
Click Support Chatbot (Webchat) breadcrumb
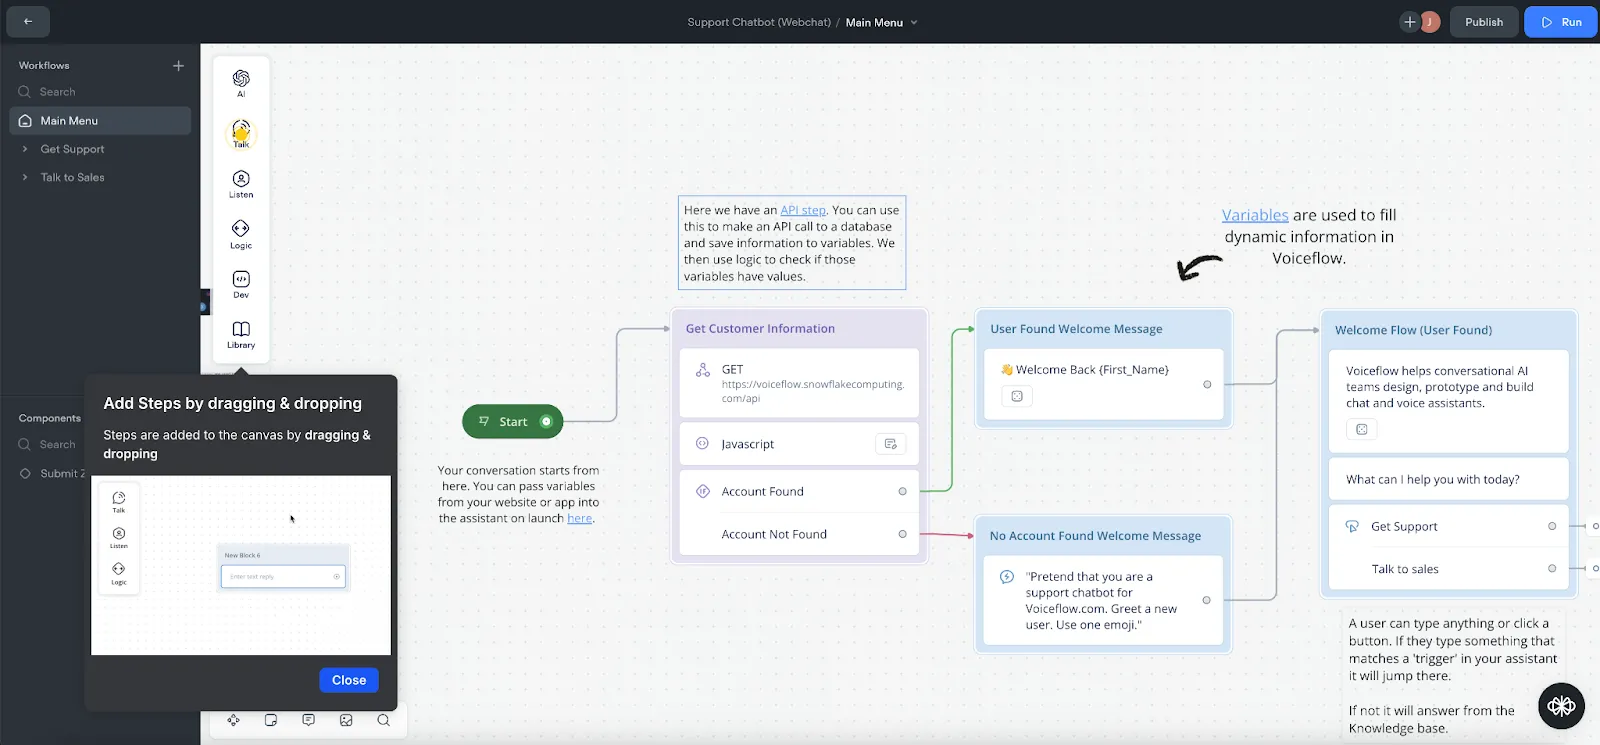tap(759, 22)
